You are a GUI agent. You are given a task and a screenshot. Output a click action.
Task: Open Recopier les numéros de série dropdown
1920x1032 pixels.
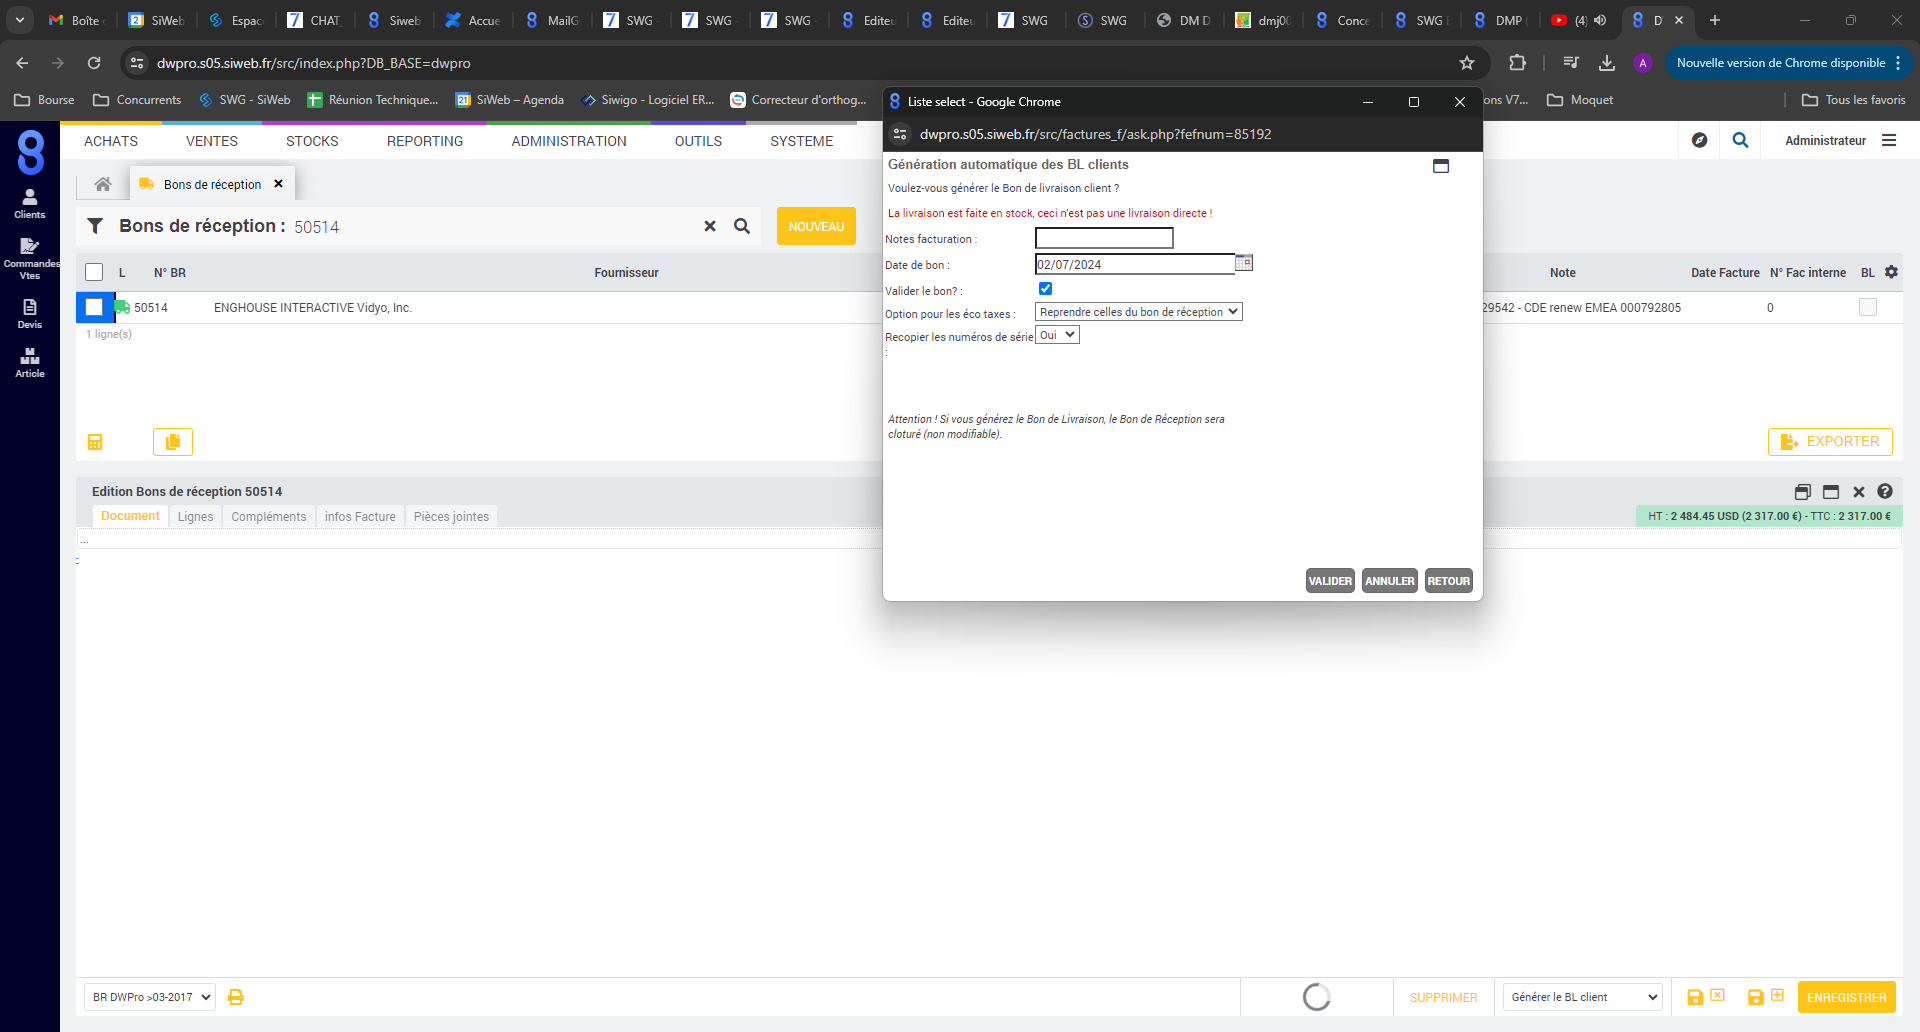point(1057,335)
